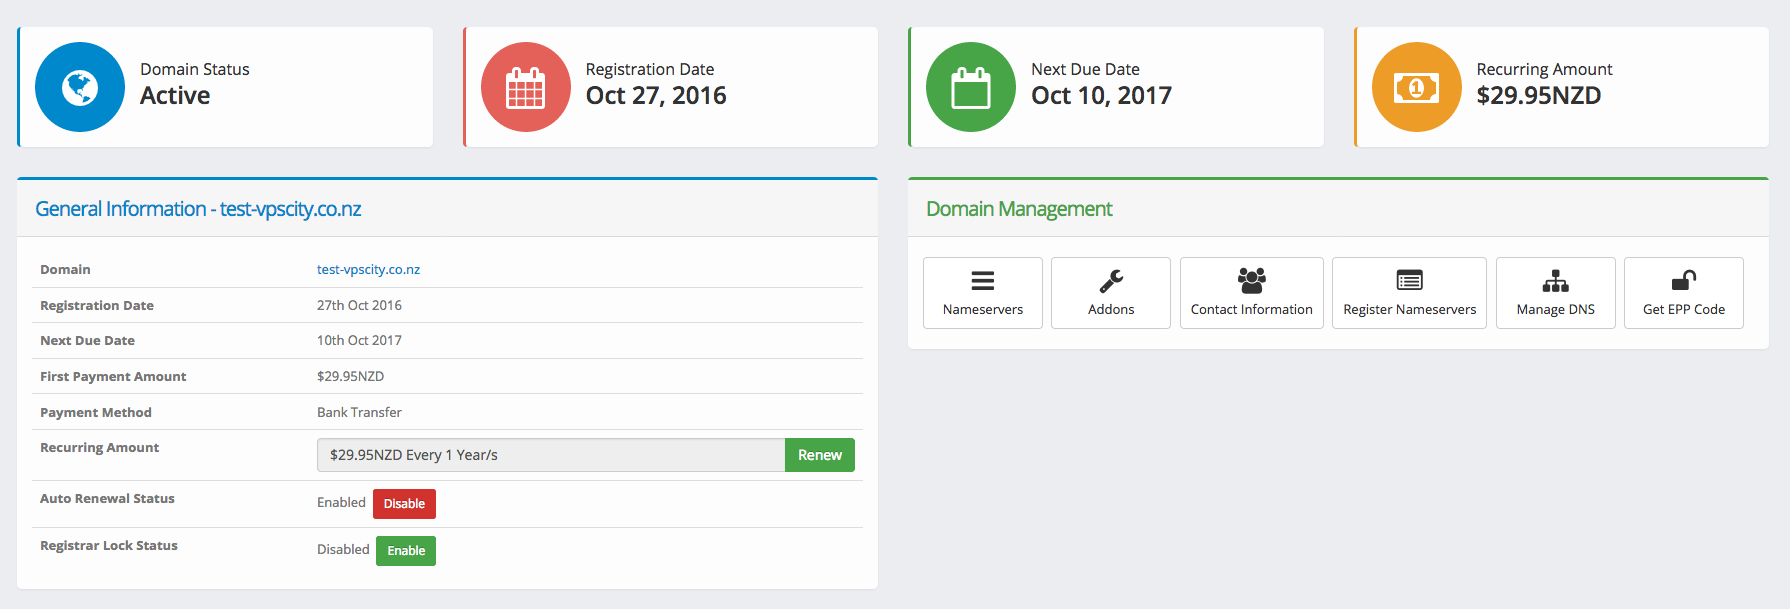Click the Oct 10, 2017 due date value
Screen dimensions: 1790x609
click(1101, 96)
